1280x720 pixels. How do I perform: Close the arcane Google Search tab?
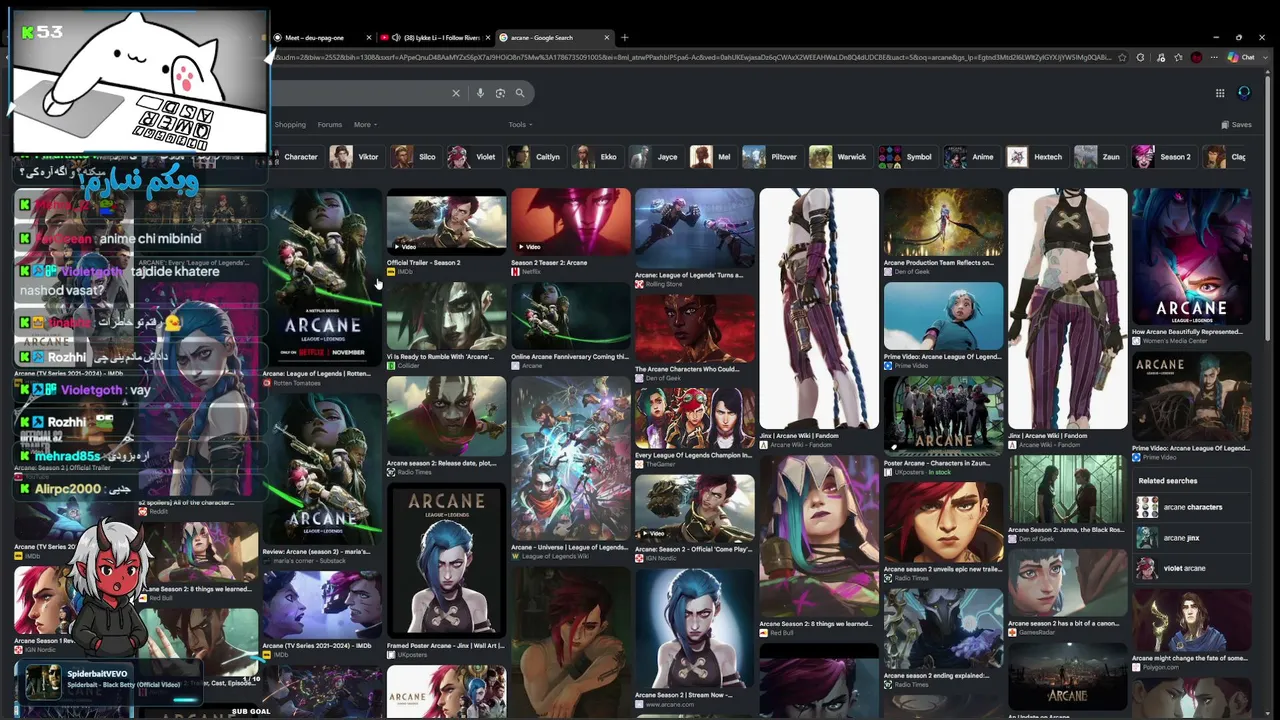click(607, 38)
